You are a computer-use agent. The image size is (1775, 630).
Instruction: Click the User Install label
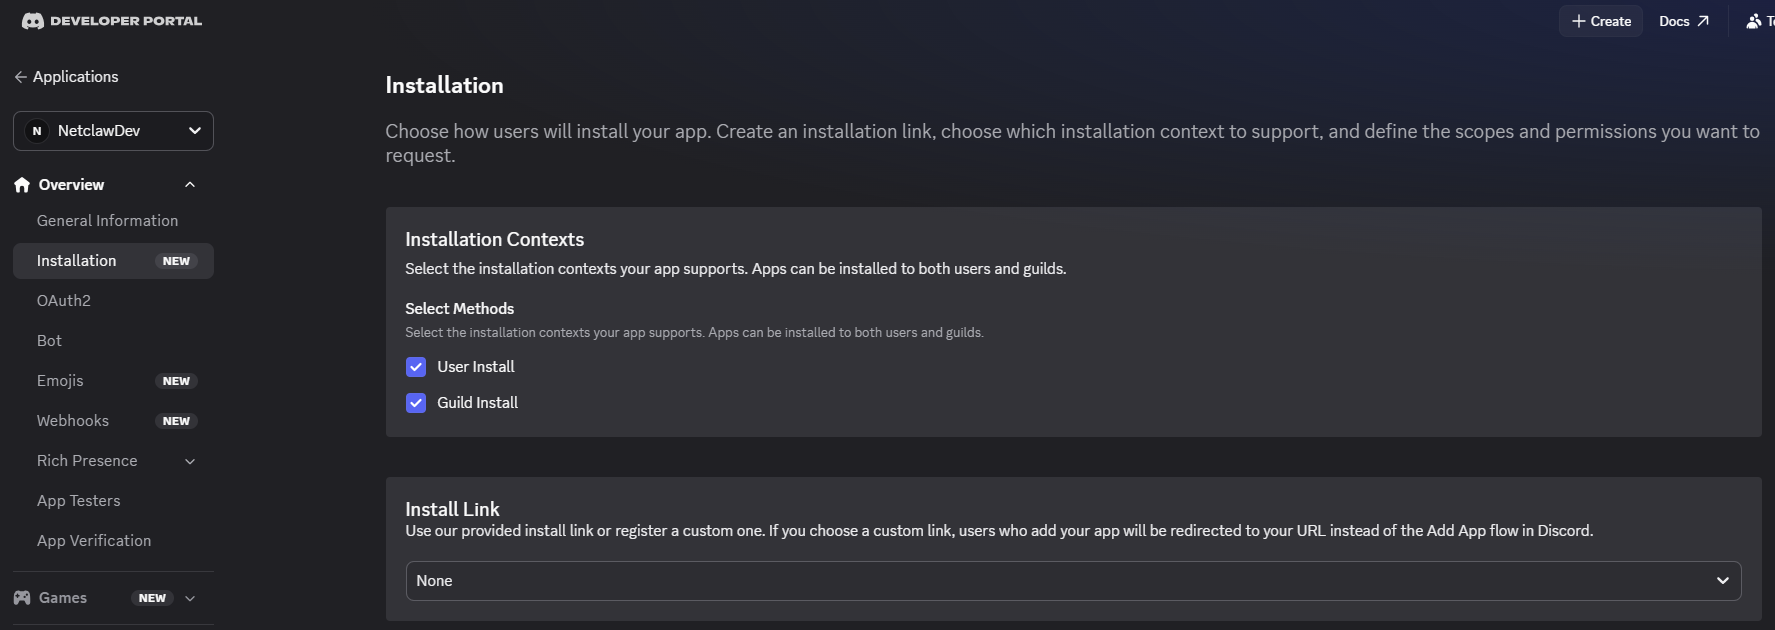pos(476,367)
